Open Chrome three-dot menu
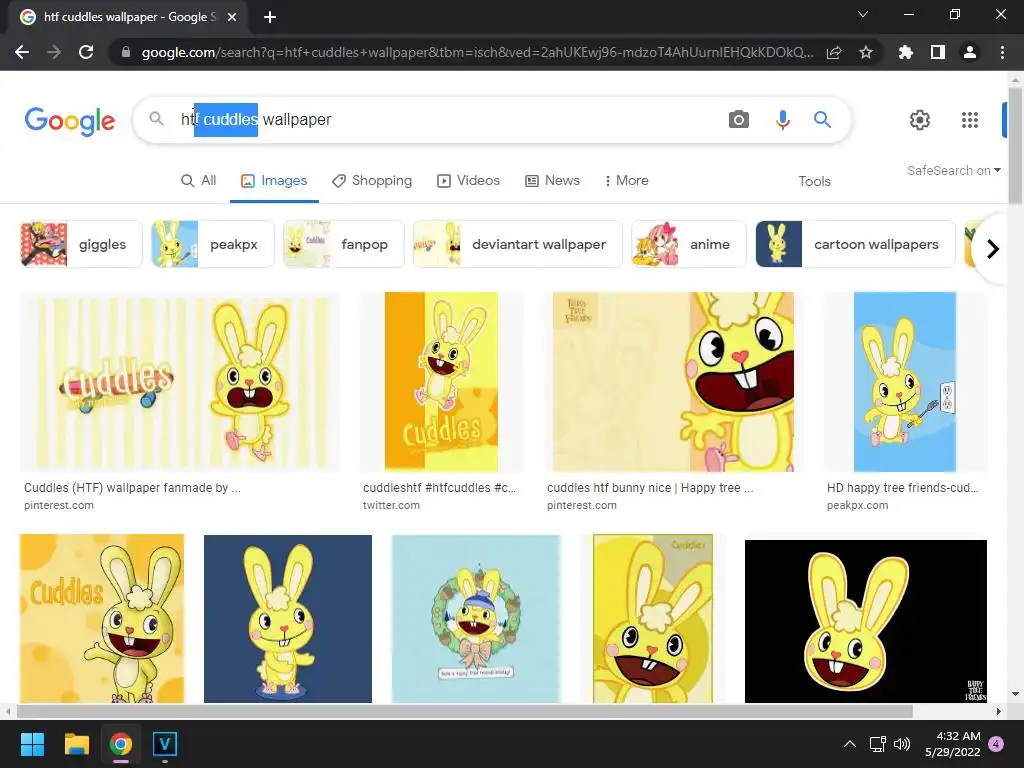 pos(1002,52)
